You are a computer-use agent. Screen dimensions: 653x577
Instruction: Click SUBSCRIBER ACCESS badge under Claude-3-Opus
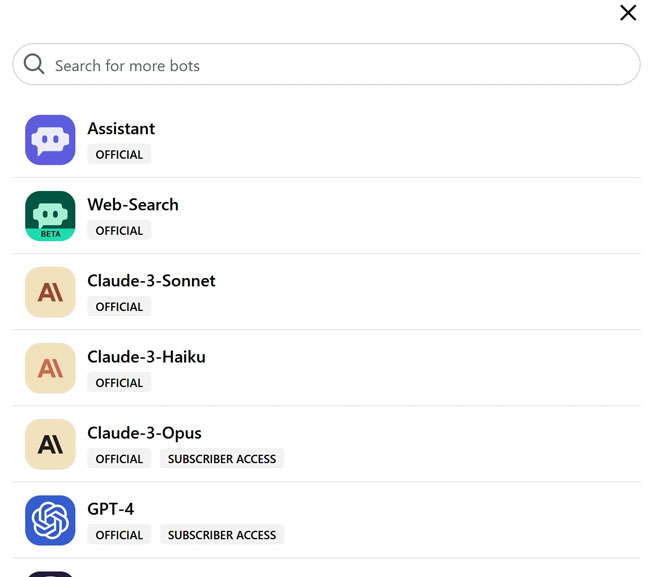tap(221, 459)
